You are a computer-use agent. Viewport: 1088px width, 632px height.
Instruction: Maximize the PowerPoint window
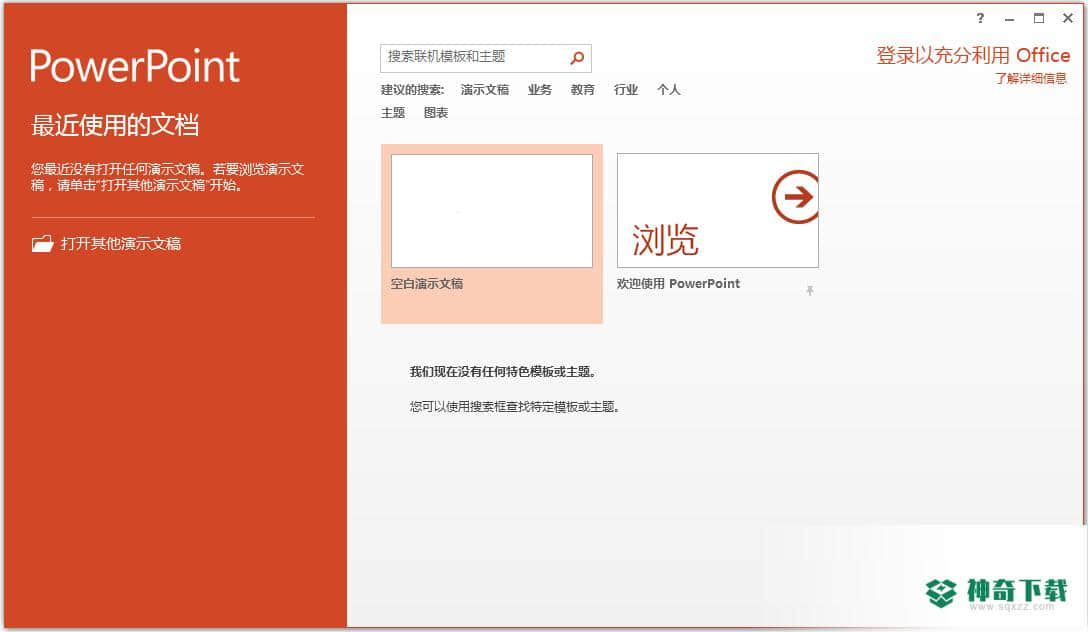tap(1039, 19)
